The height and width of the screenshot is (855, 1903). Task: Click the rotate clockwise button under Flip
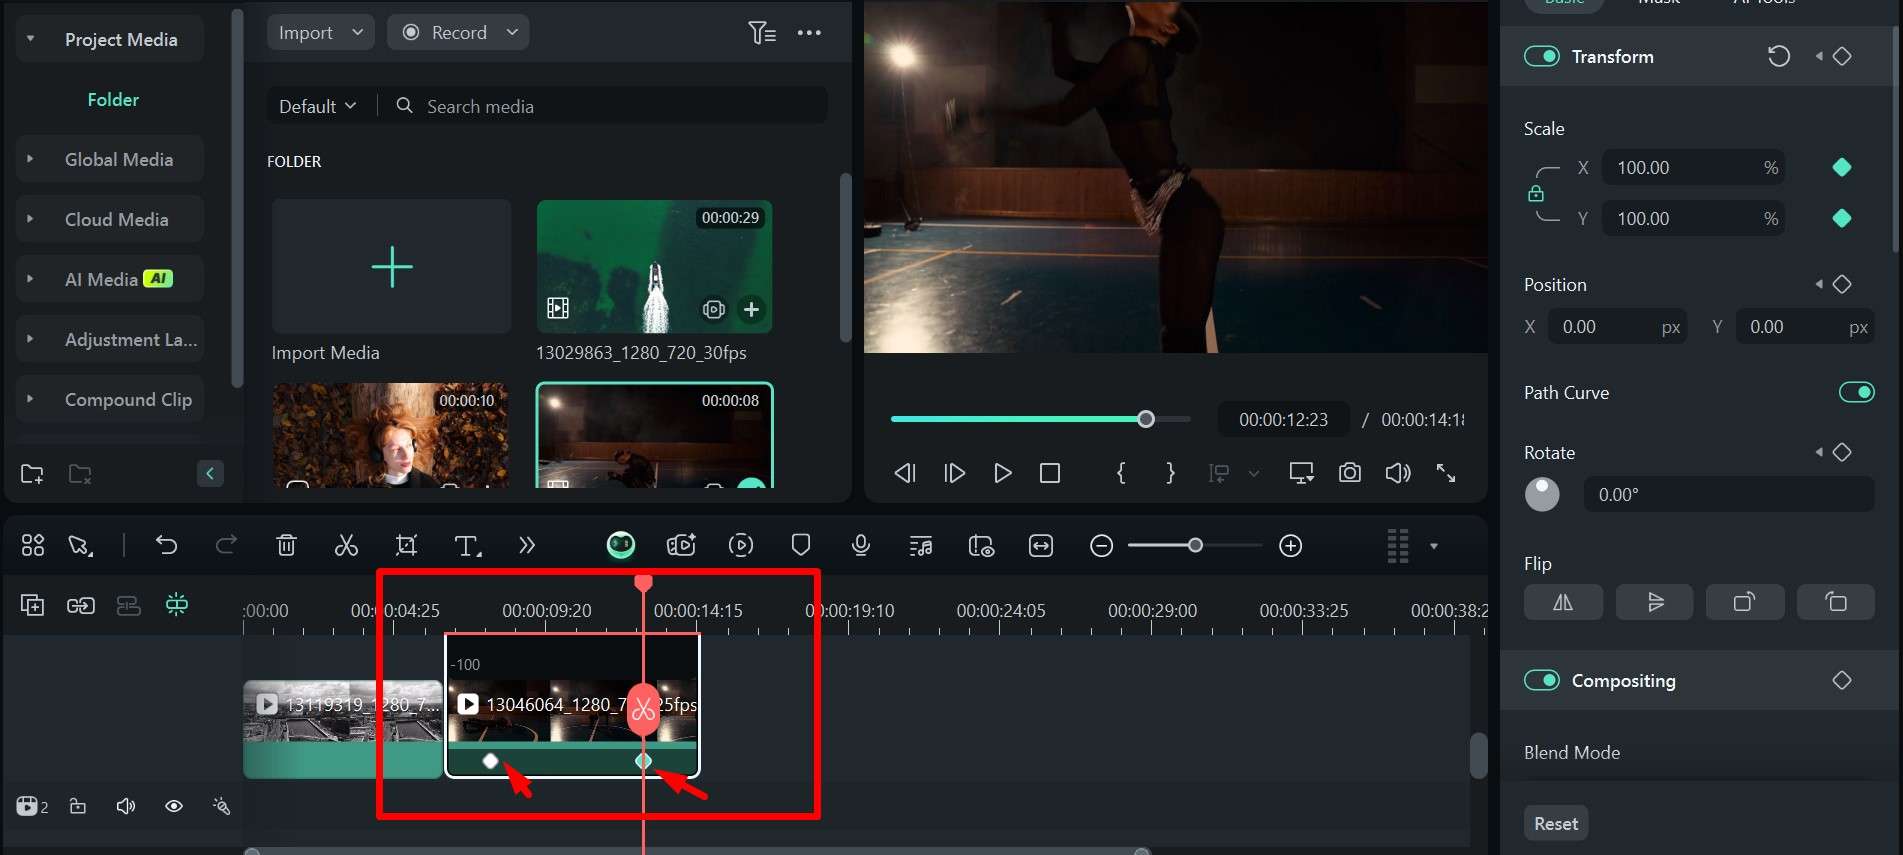click(x=1744, y=602)
